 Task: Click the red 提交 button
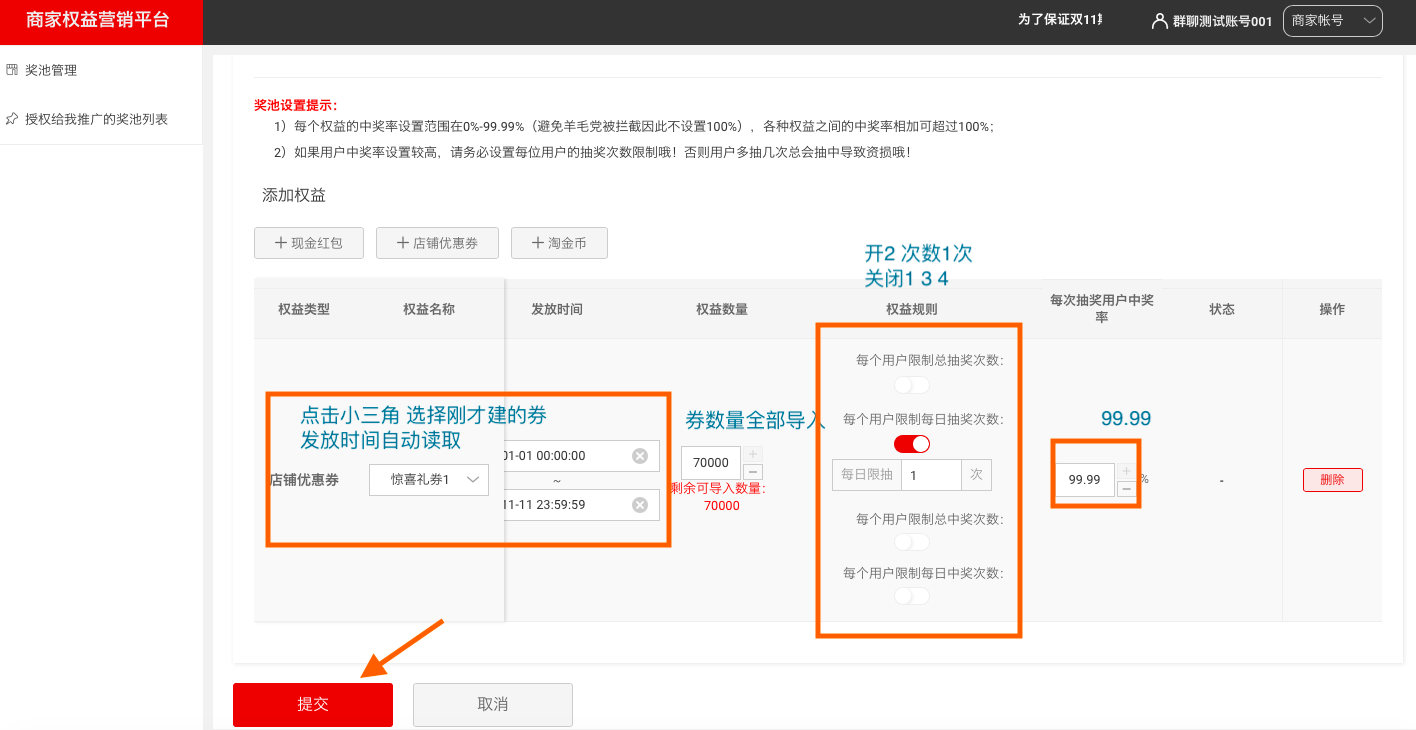point(313,705)
